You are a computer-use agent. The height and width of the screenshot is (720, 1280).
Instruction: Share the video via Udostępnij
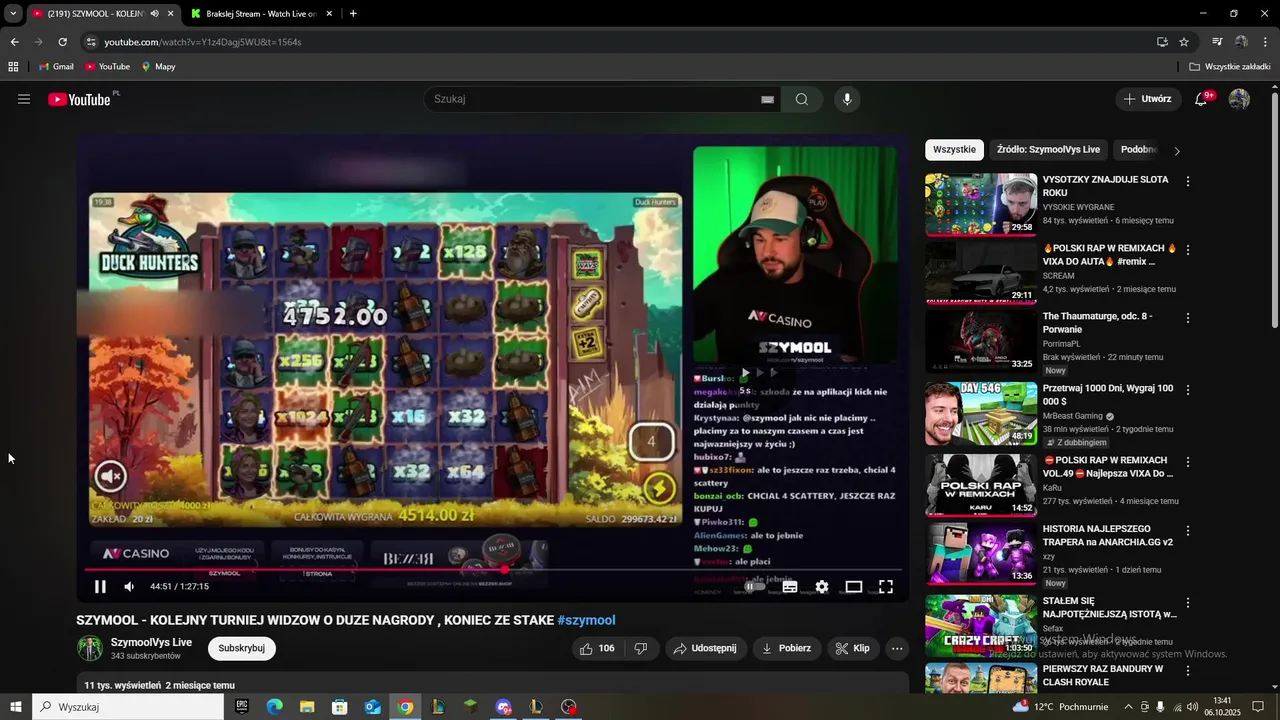click(705, 648)
